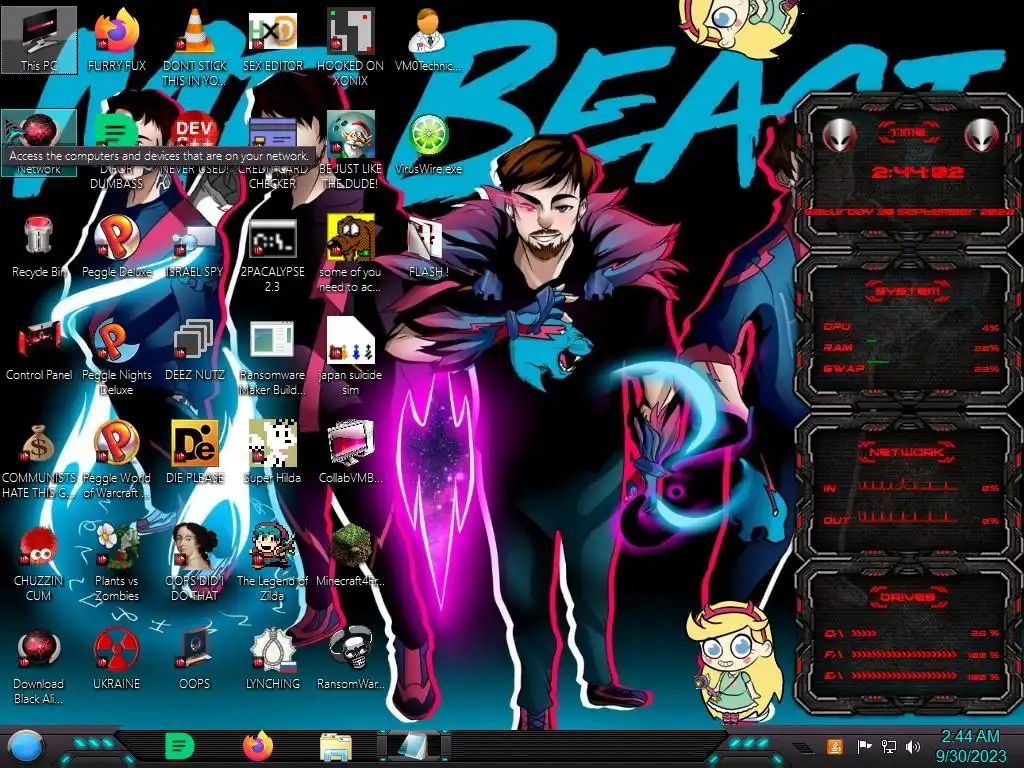Viewport: 1024px width, 768px height.
Task: Click the NETWORK header in gadget
Action: click(x=908, y=452)
